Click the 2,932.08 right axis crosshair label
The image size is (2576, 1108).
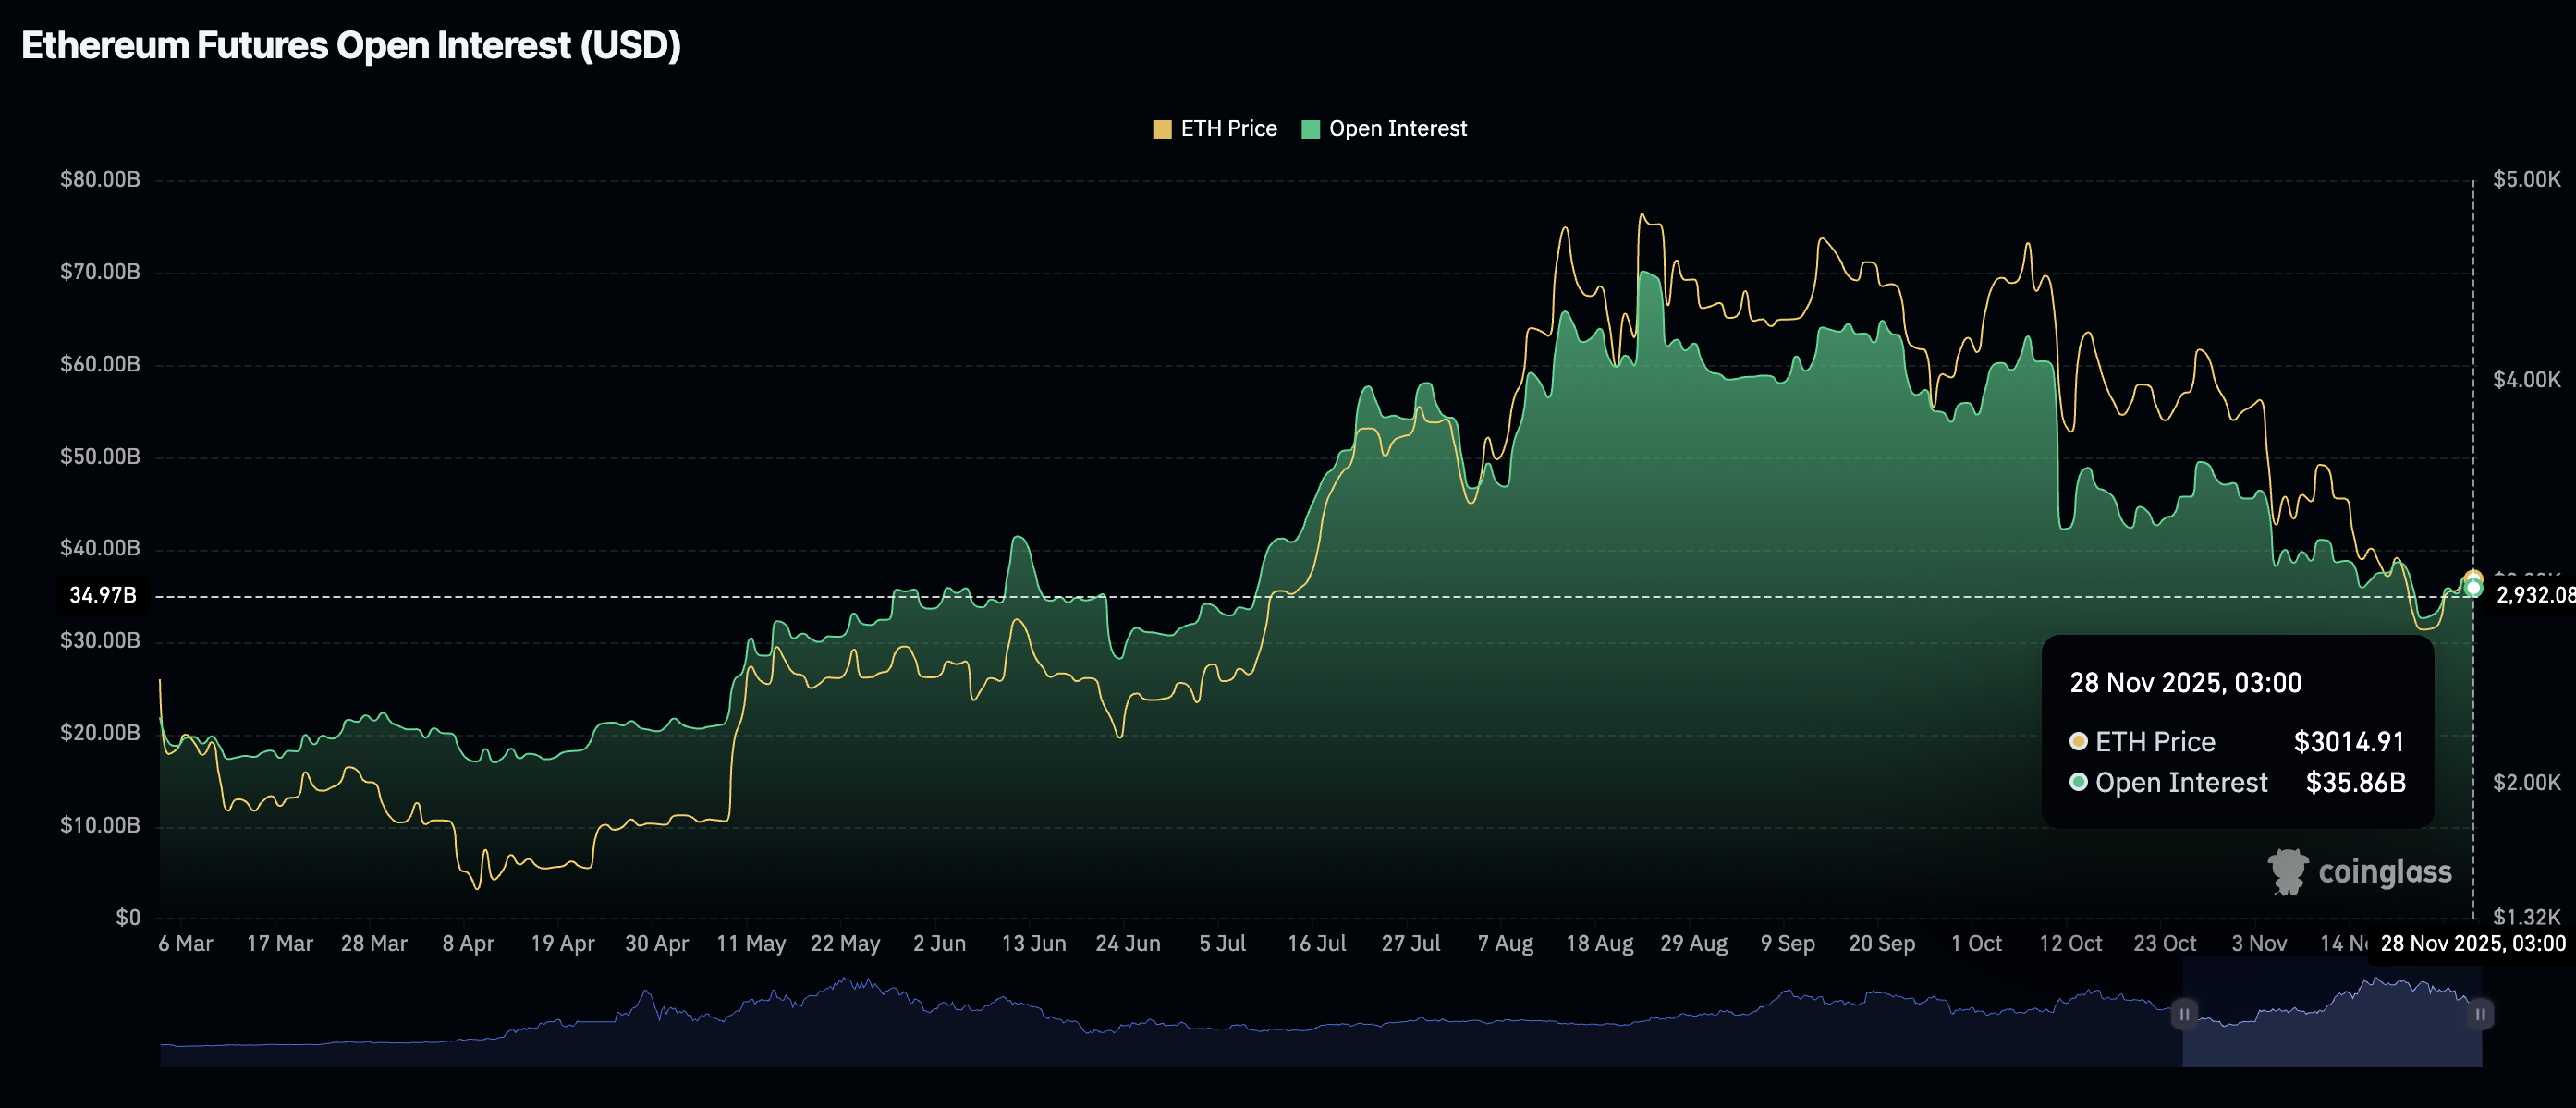tap(2535, 596)
